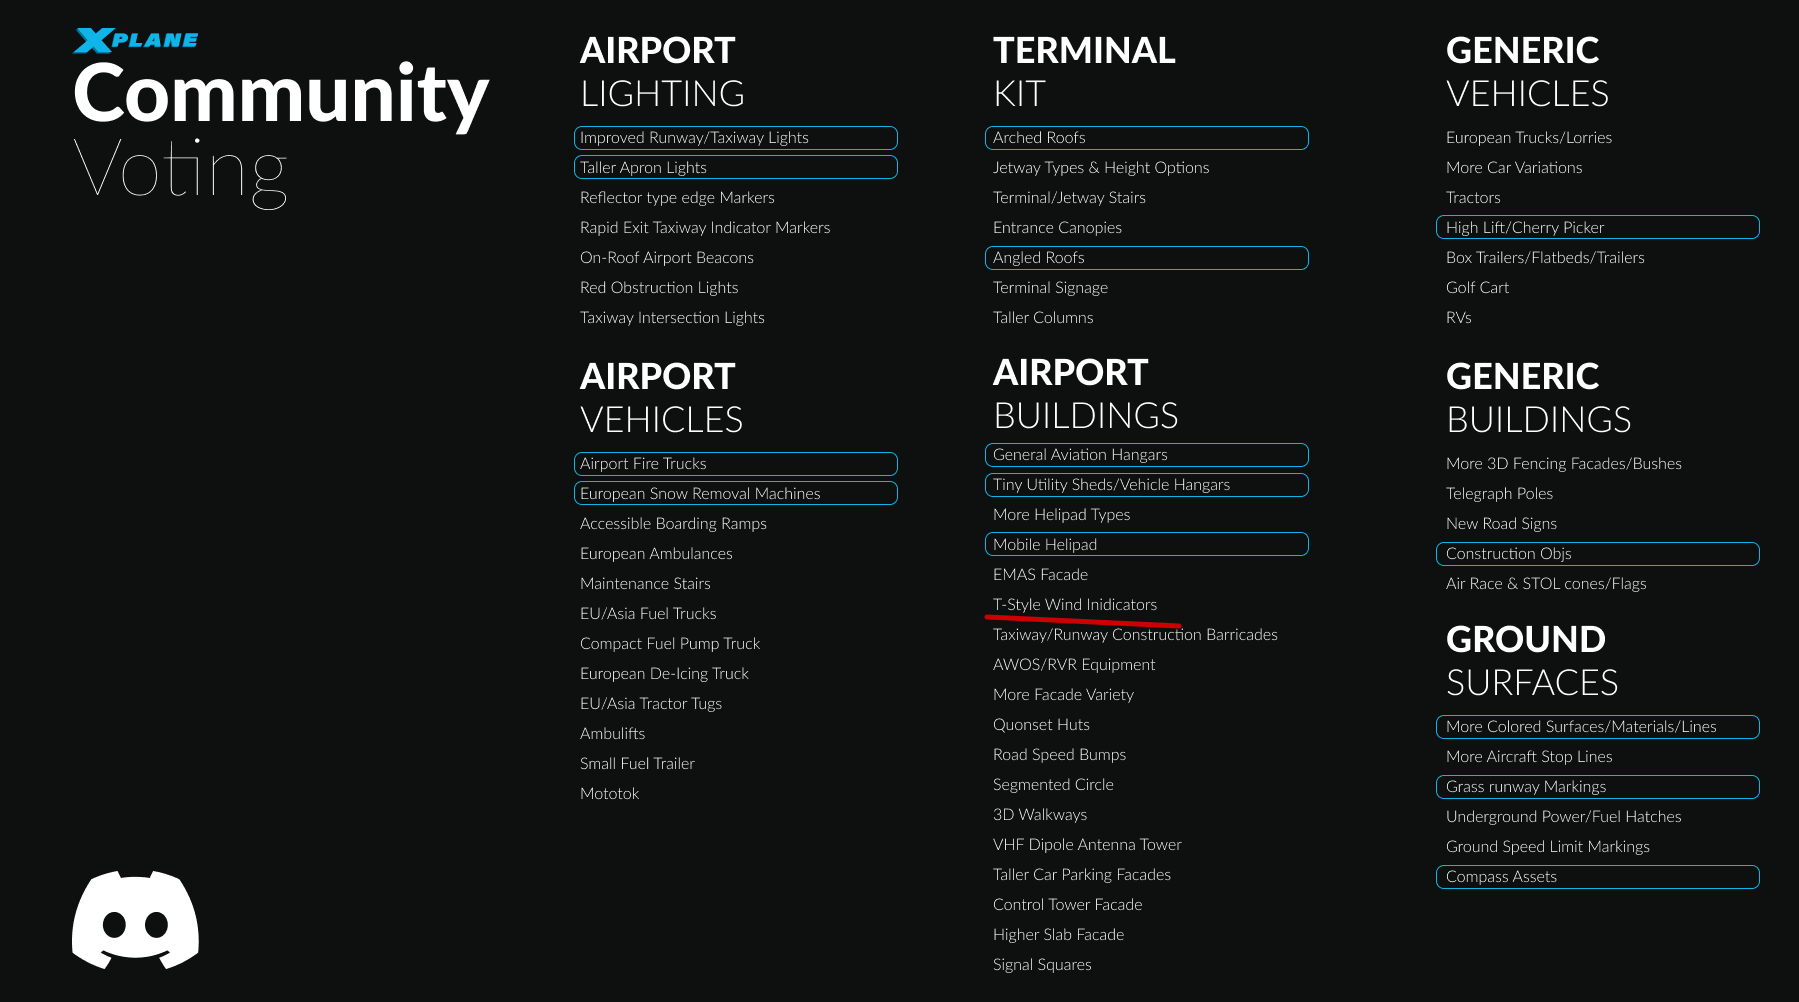Image resolution: width=1799 pixels, height=1002 pixels.
Task: Click the underlined T-Style Wind Indicators item
Action: (x=1075, y=605)
